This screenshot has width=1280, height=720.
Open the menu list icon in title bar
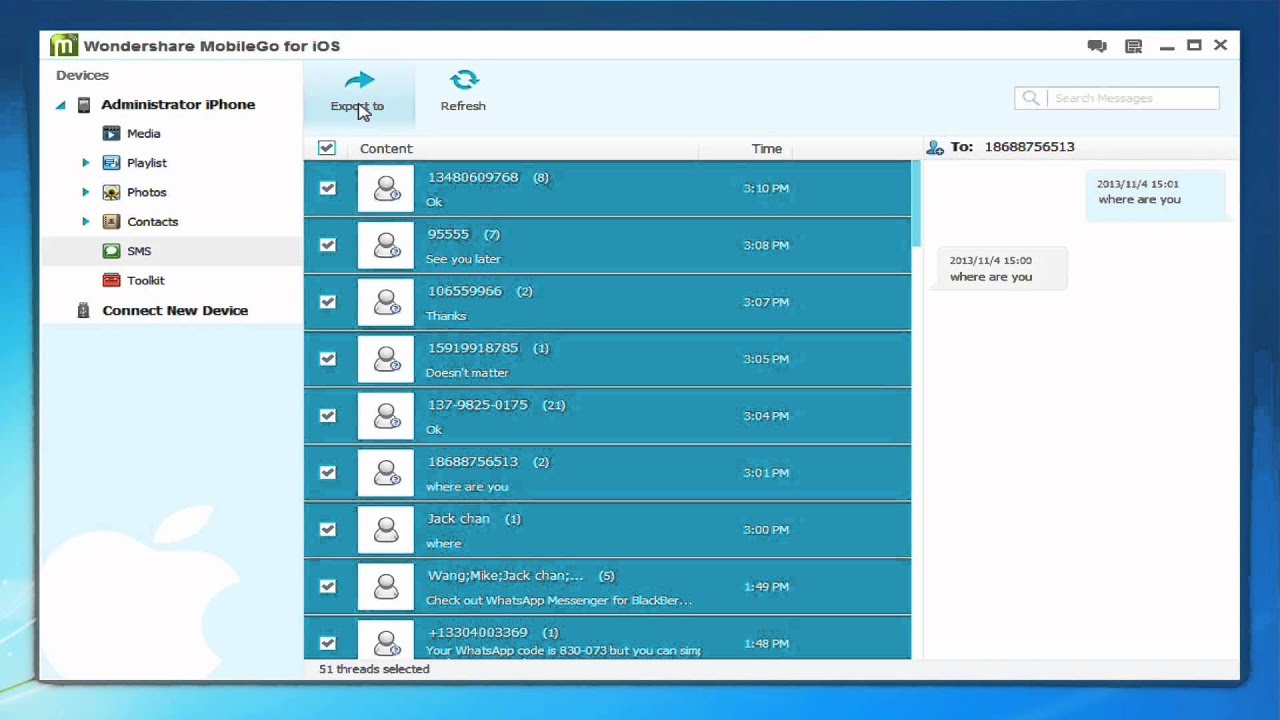(x=1133, y=46)
